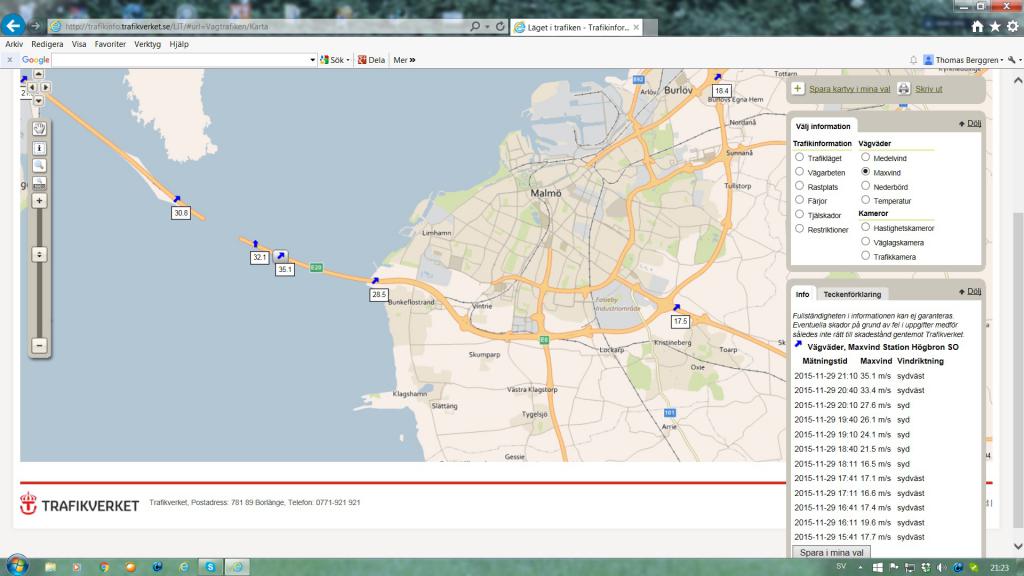The image size is (1024, 576).
Task: Click the map zoom-out minus button
Action: click(39, 345)
